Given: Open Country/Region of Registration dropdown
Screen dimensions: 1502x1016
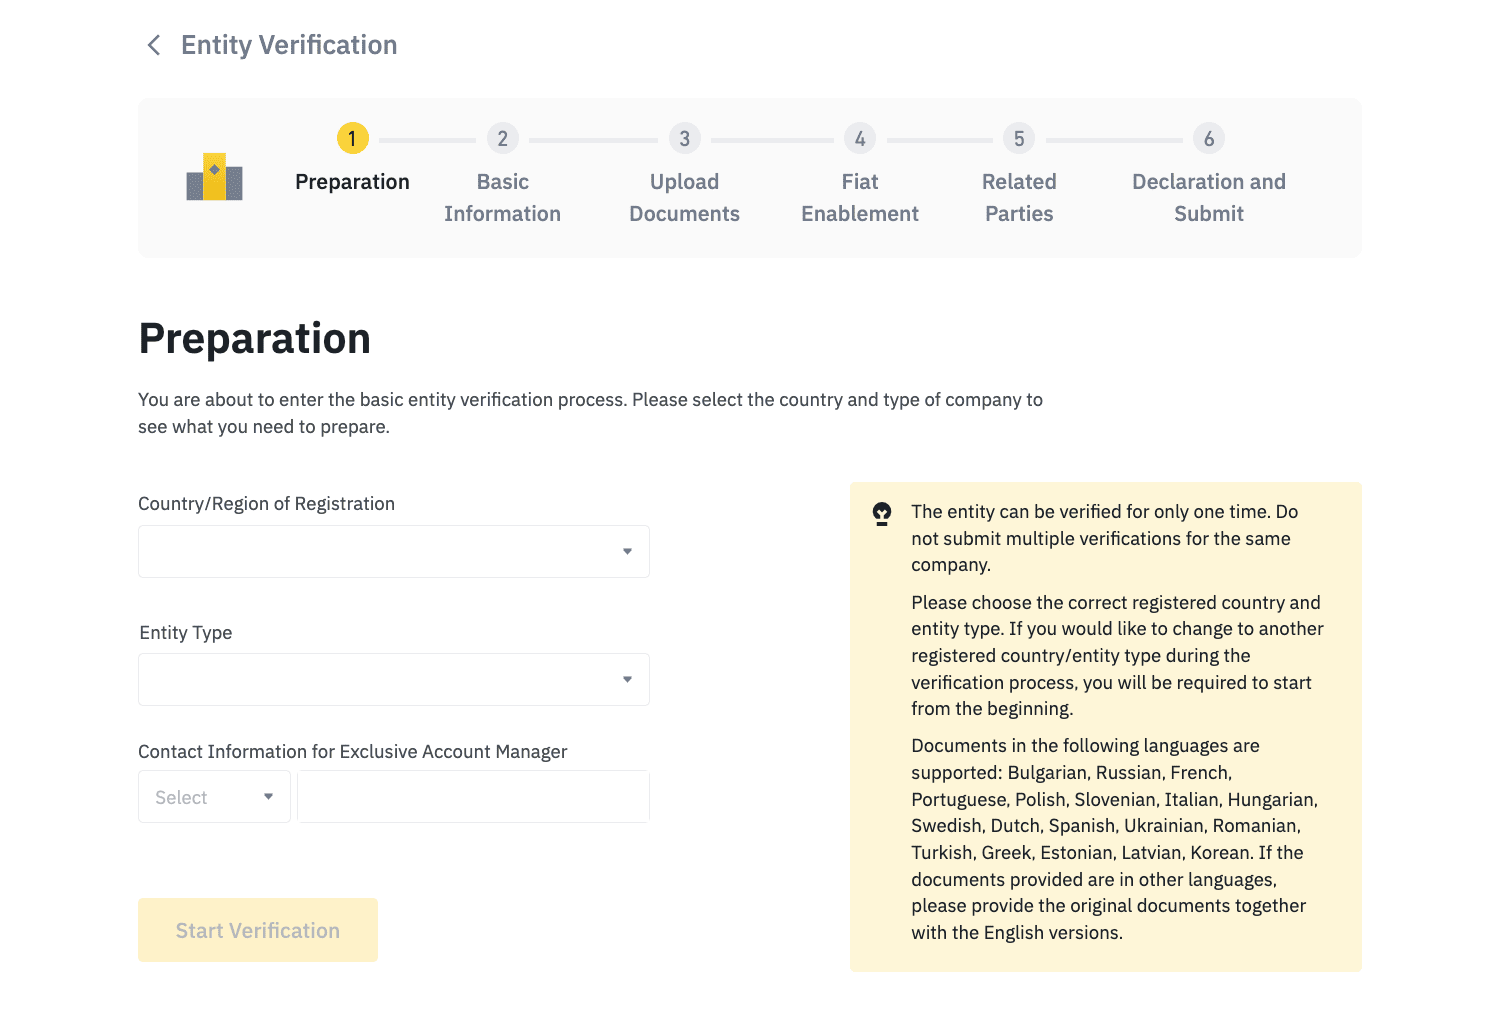Looking at the screenshot, I should click(x=394, y=551).
